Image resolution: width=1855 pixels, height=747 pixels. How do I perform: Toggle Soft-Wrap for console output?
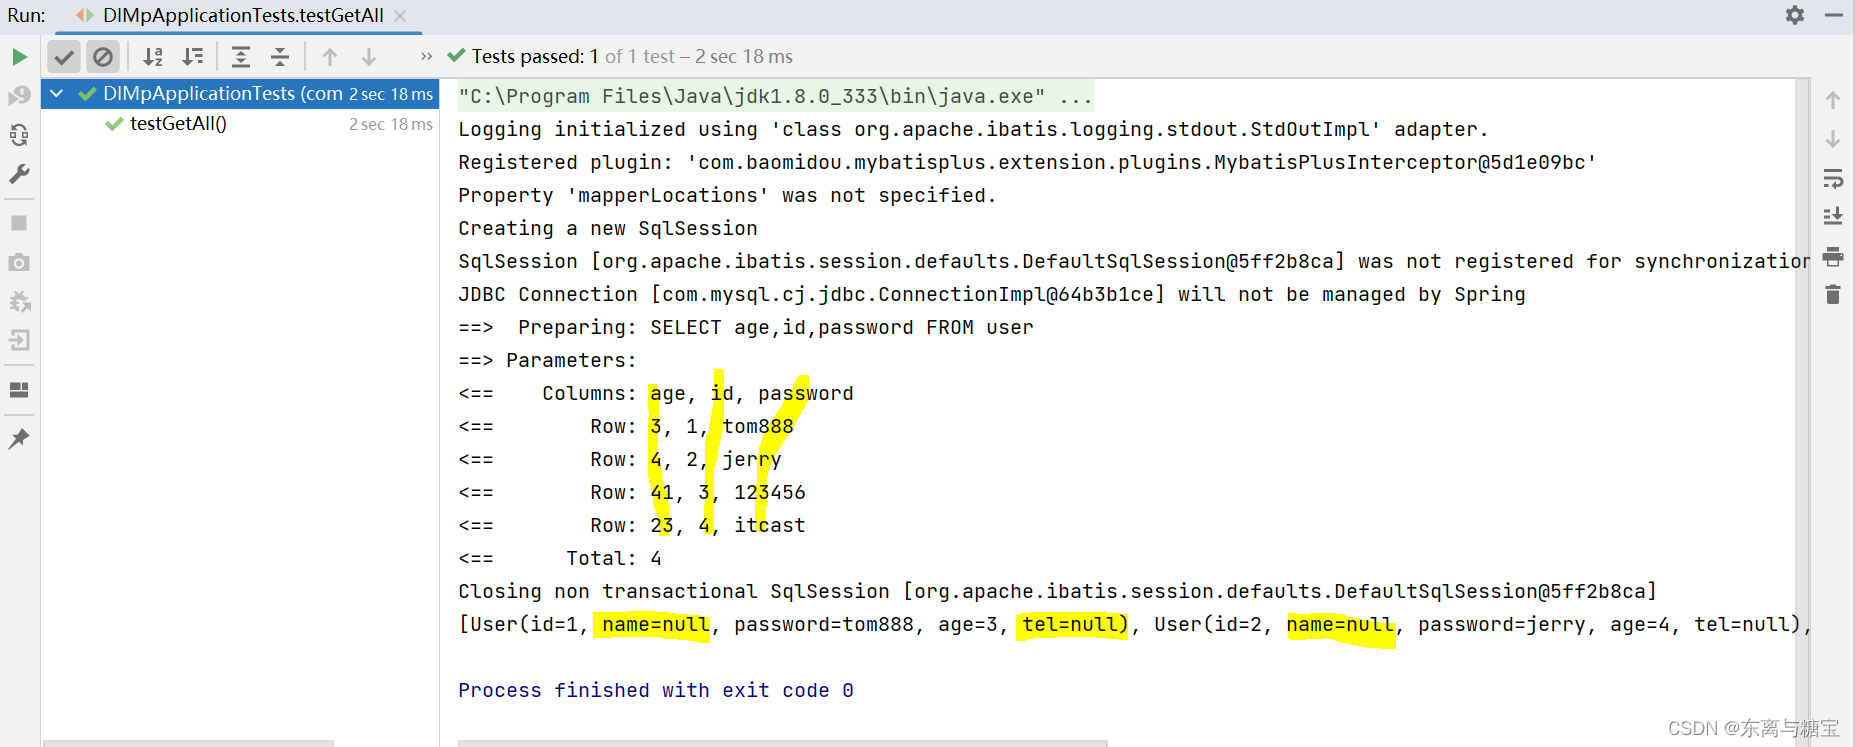[1832, 179]
